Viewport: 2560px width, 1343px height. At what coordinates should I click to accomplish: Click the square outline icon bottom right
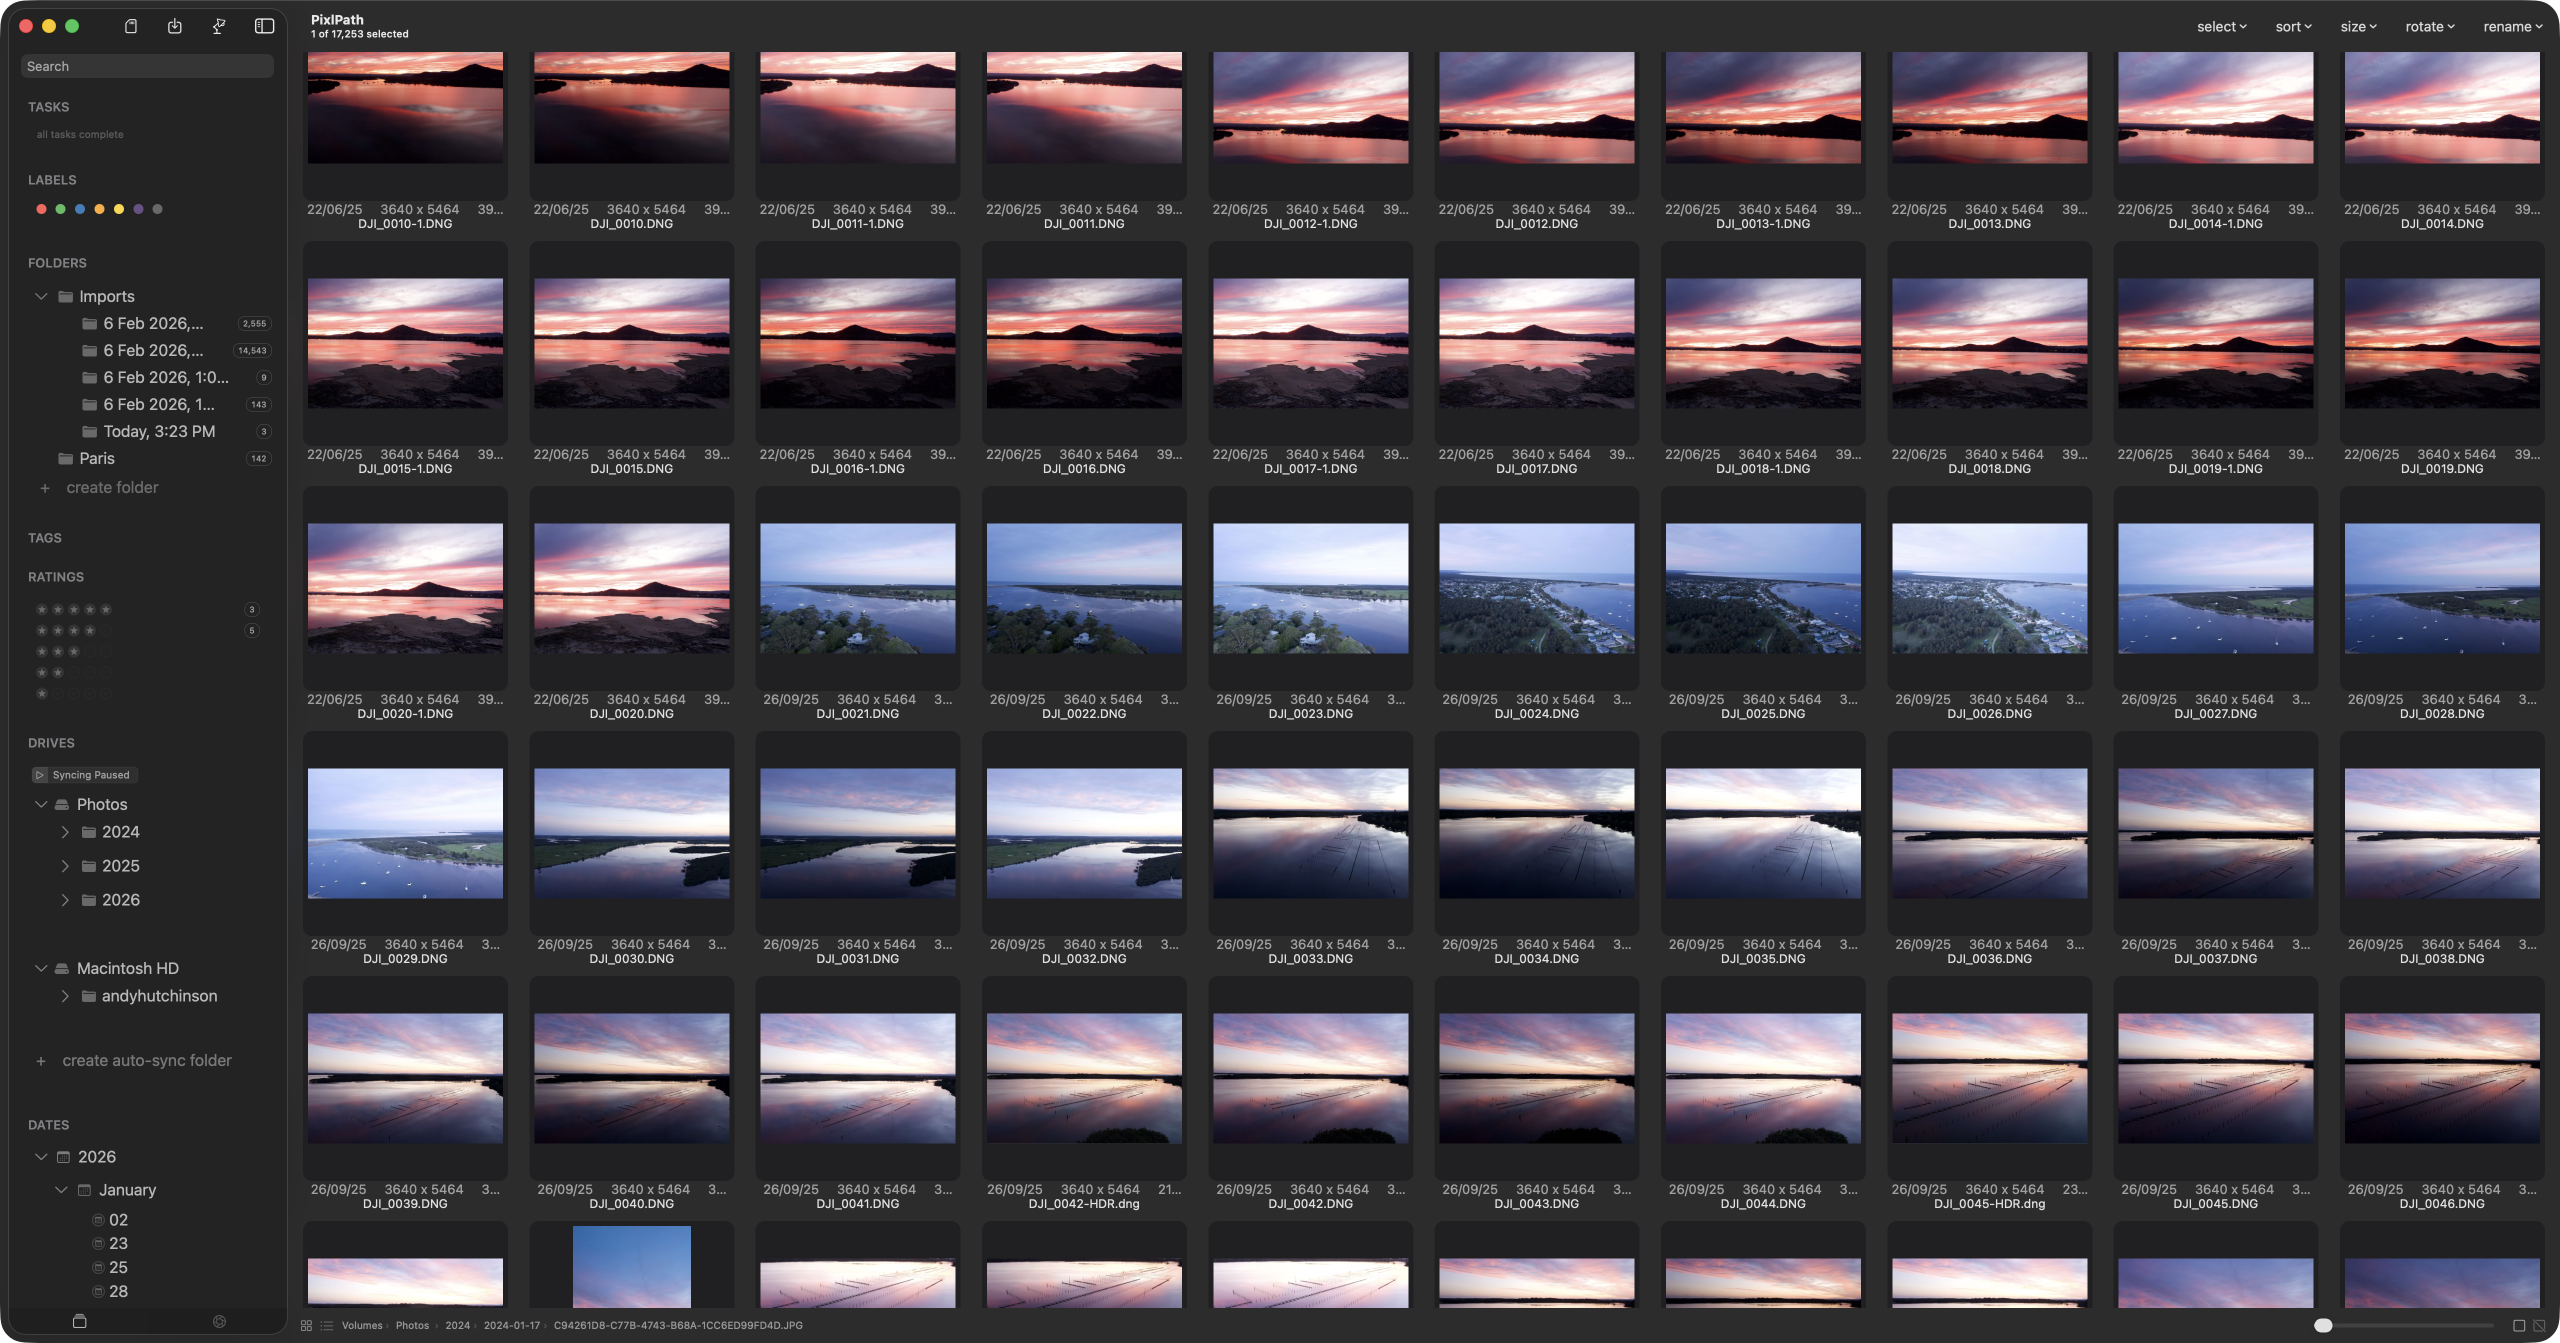click(2518, 1325)
